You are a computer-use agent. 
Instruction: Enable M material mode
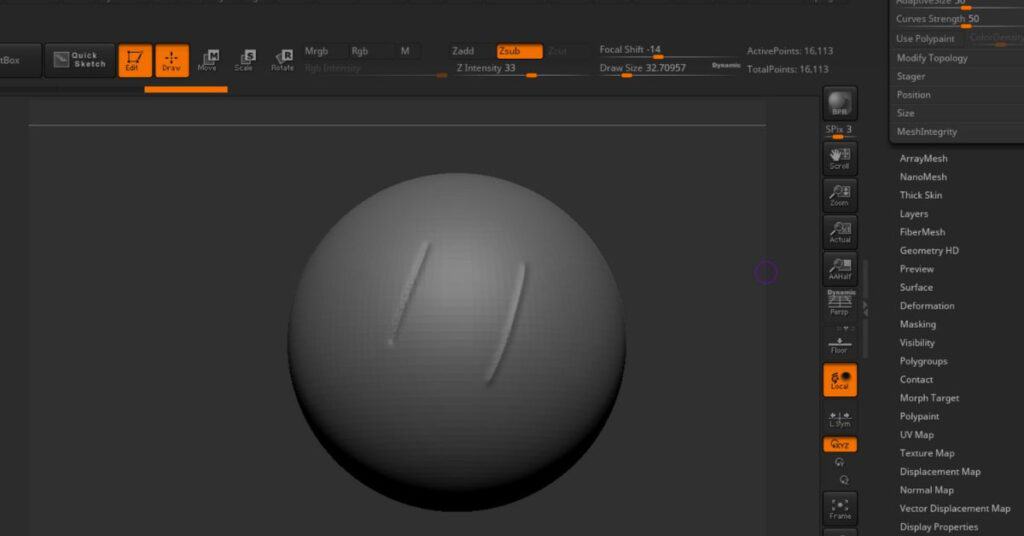pyautogui.click(x=405, y=51)
